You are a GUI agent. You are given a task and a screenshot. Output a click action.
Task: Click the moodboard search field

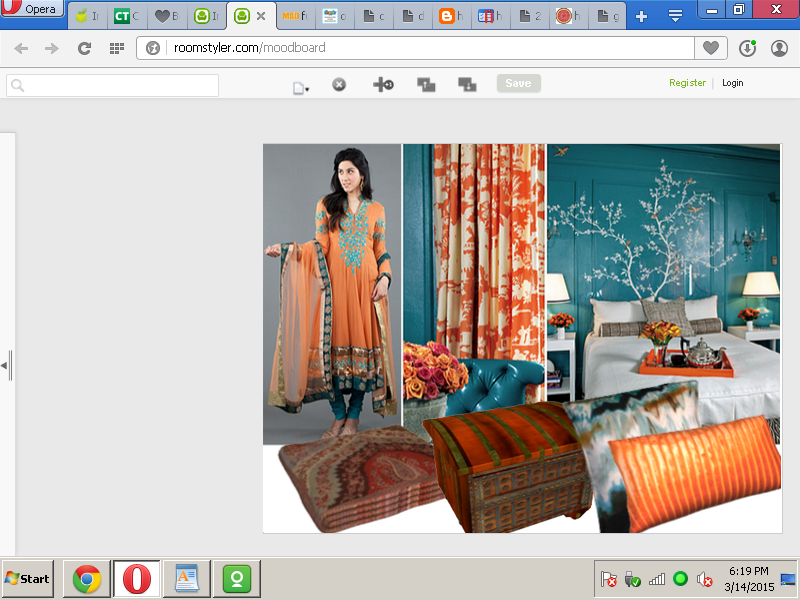tap(112, 86)
